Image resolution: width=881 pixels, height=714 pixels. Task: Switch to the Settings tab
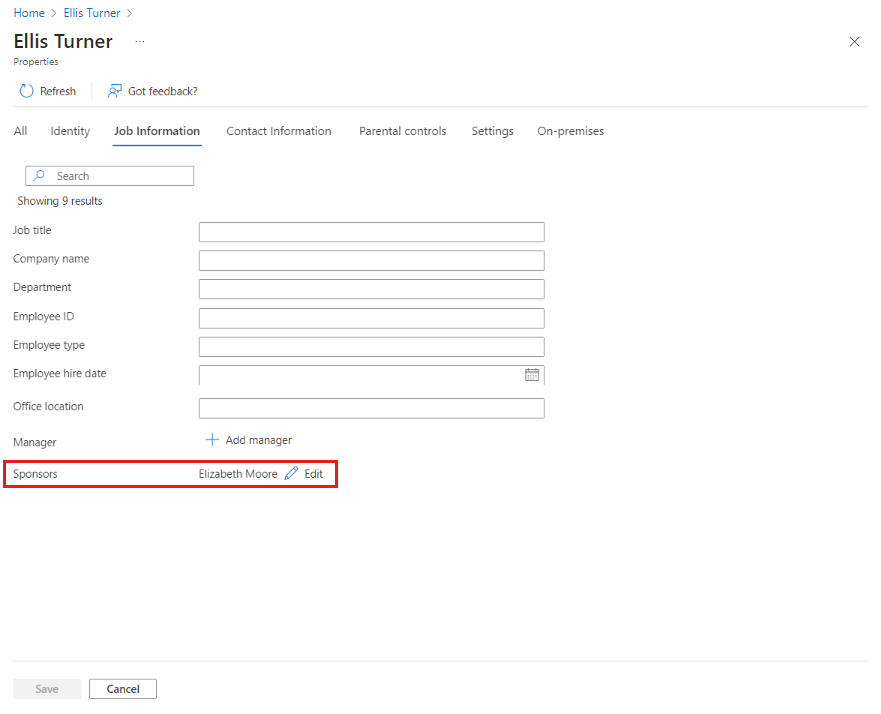coord(492,131)
